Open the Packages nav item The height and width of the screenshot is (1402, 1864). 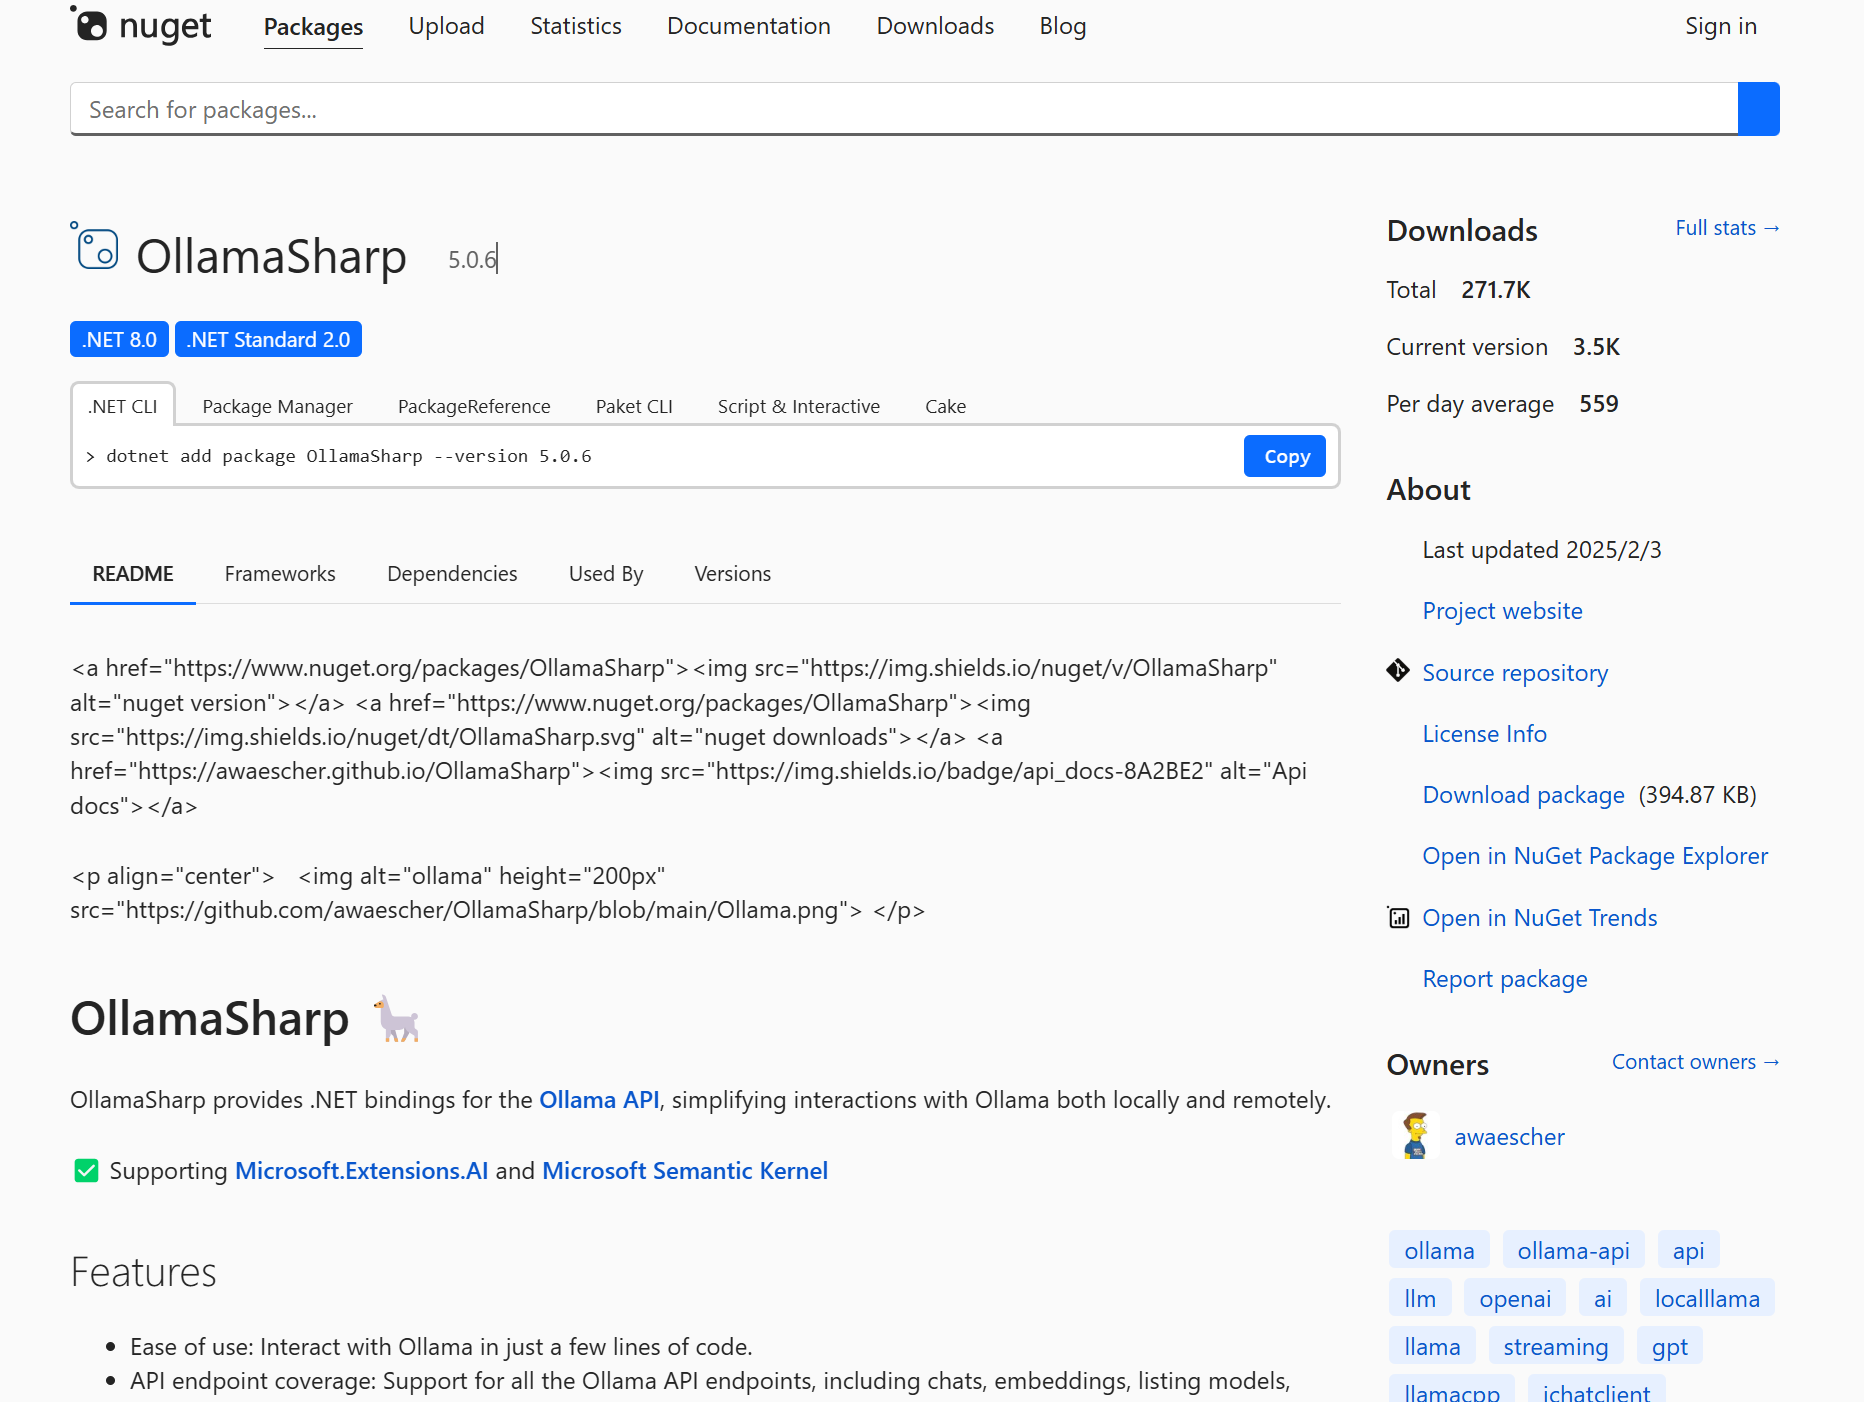[x=313, y=27]
